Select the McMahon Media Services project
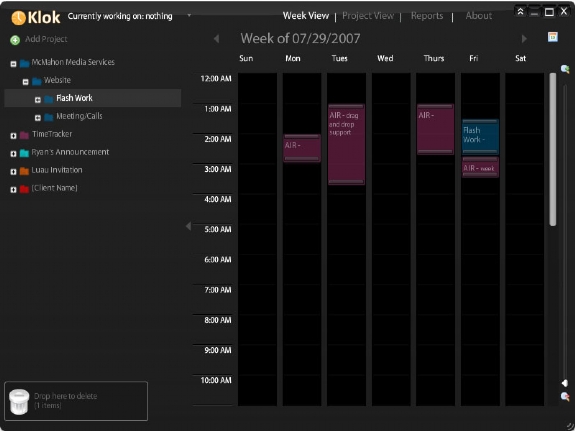Viewport: 575px width, 431px height. point(73,62)
